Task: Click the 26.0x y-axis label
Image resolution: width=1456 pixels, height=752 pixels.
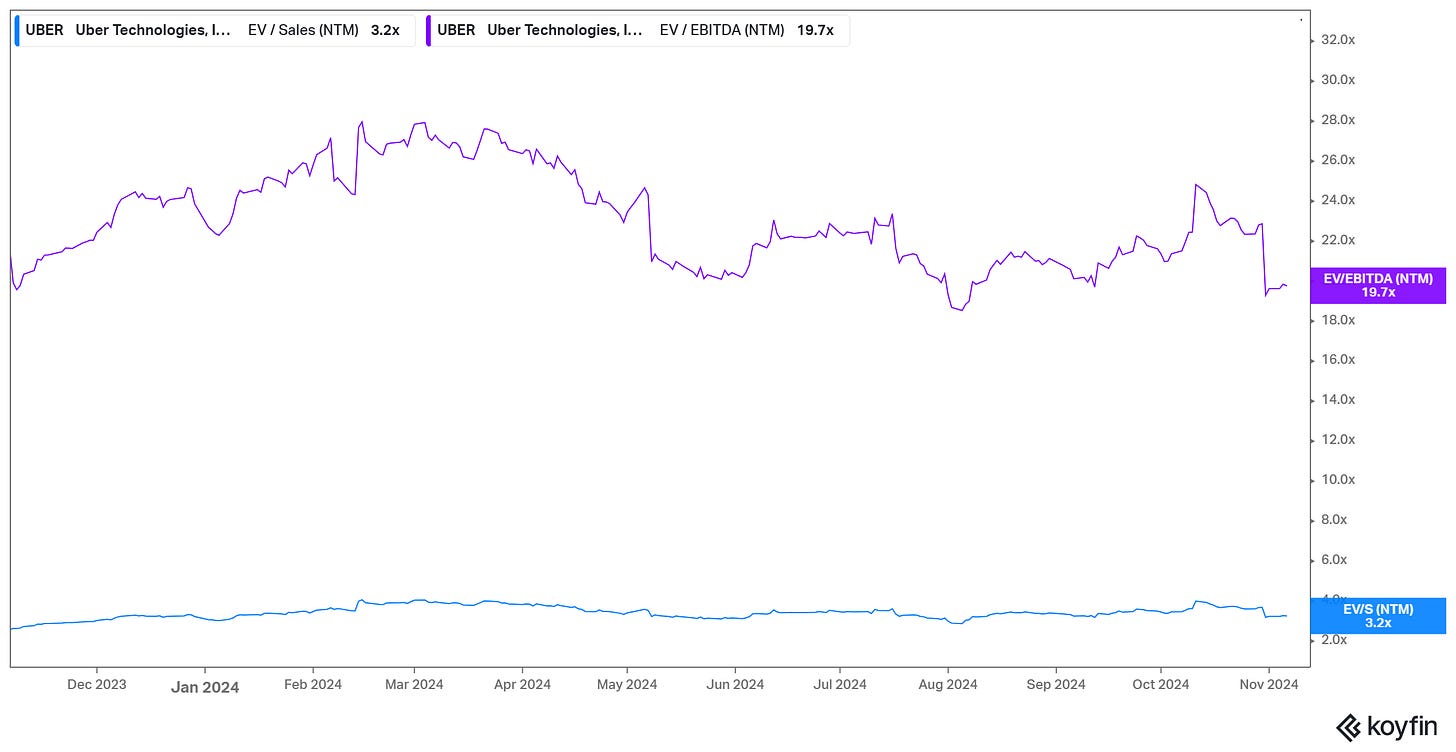Action: pyautogui.click(x=1338, y=160)
